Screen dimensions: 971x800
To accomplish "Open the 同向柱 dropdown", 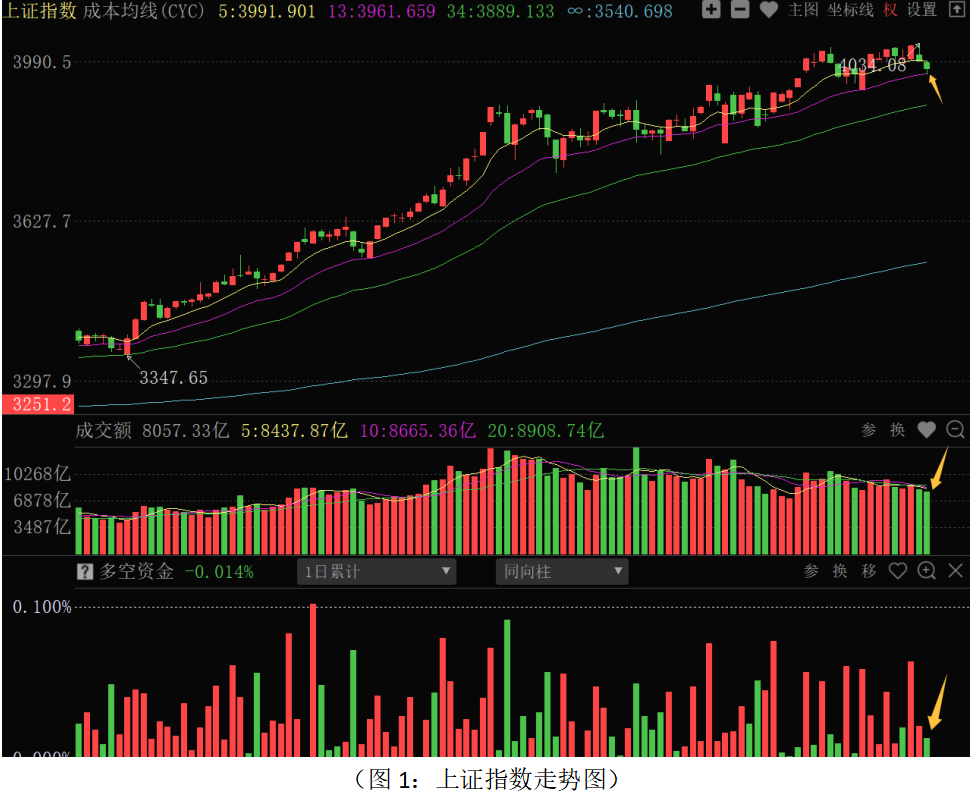I will coord(562,572).
